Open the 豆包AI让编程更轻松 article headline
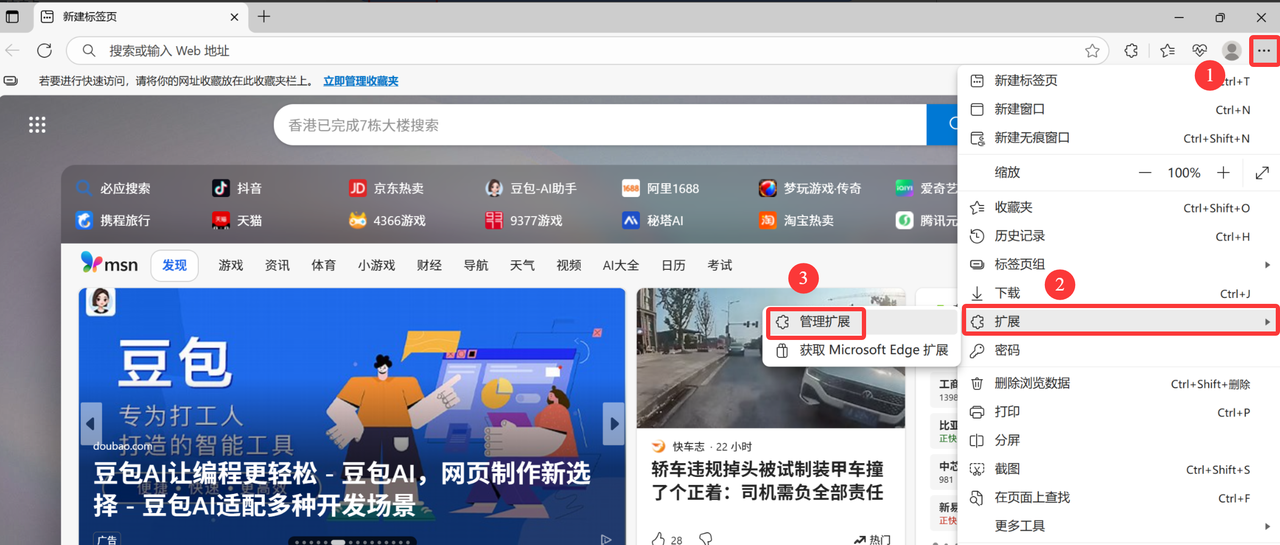Image resolution: width=1280 pixels, height=545 pixels. [342, 488]
